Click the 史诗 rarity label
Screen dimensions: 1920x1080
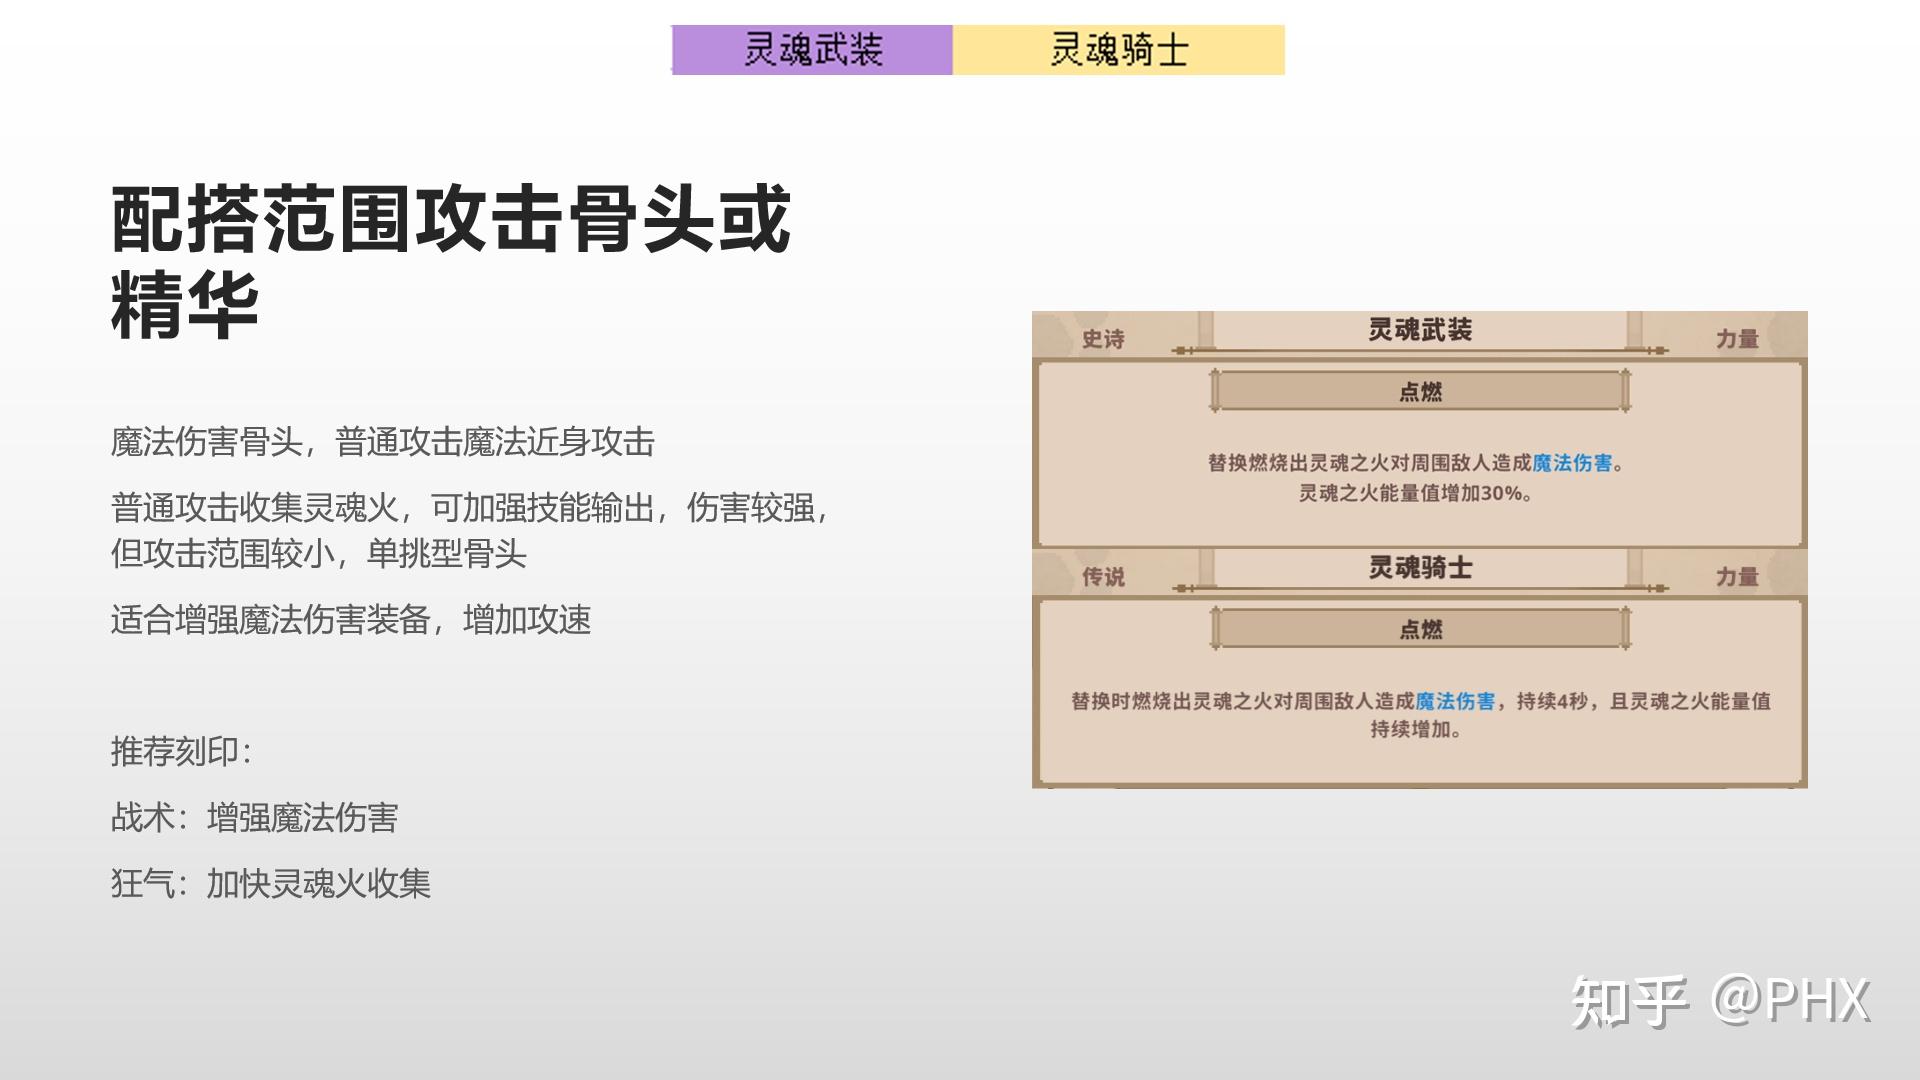[1103, 340]
